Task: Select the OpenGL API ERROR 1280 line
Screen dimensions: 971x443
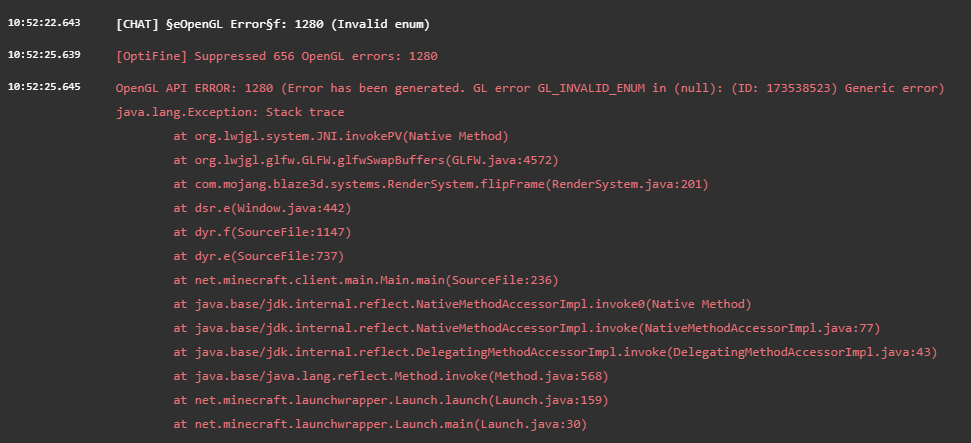Action: [530, 88]
